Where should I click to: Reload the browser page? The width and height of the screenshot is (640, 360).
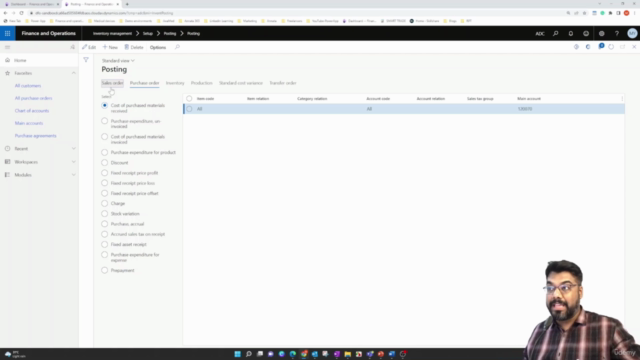click(22, 13)
